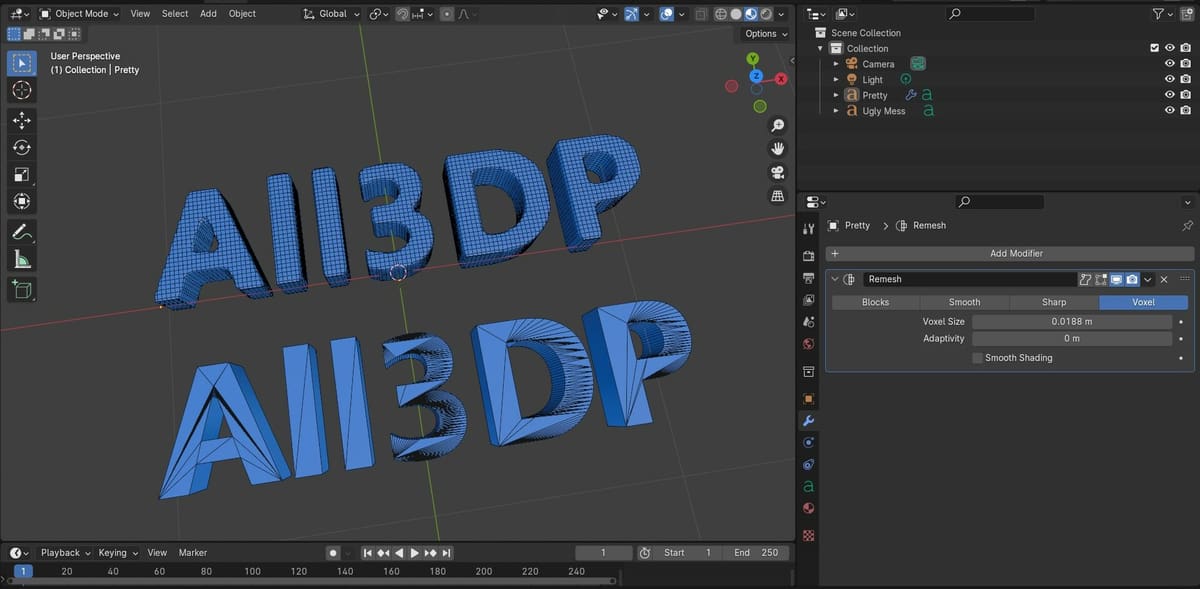Enable Smooth Shading checkbox

coord(977,358)
